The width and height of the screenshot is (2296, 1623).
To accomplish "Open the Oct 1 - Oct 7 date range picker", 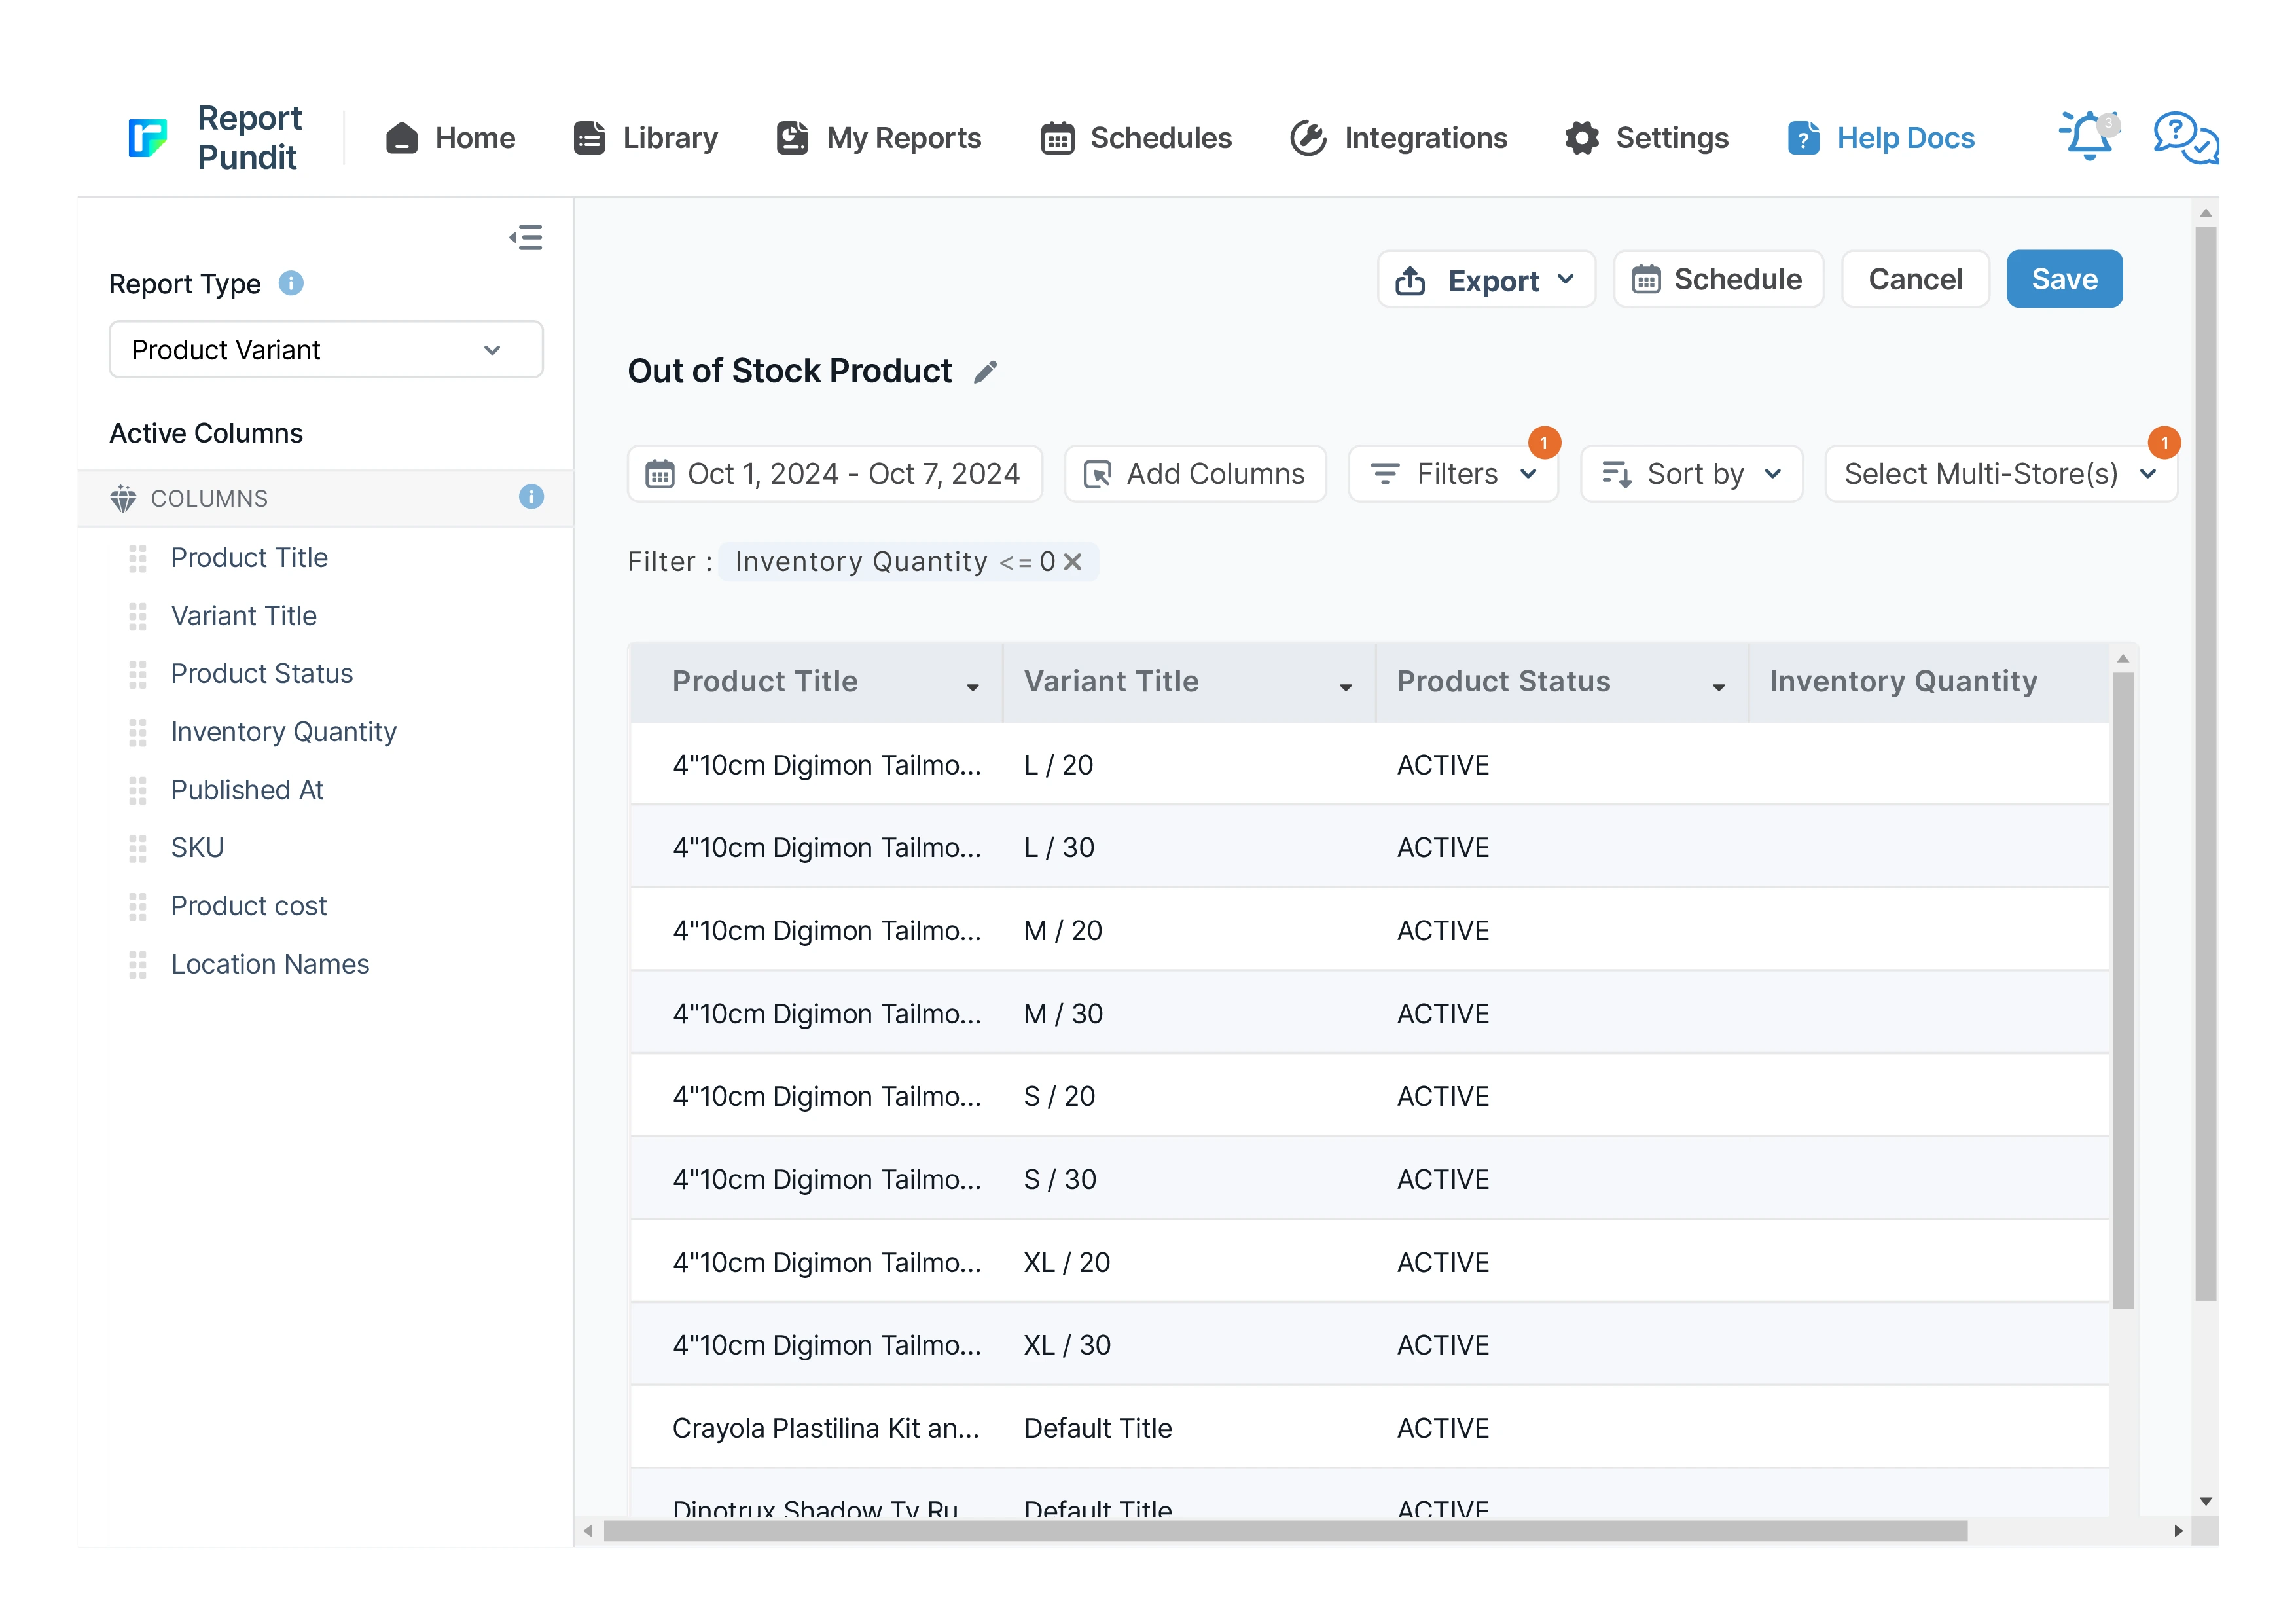I will [x=834, y=474].
